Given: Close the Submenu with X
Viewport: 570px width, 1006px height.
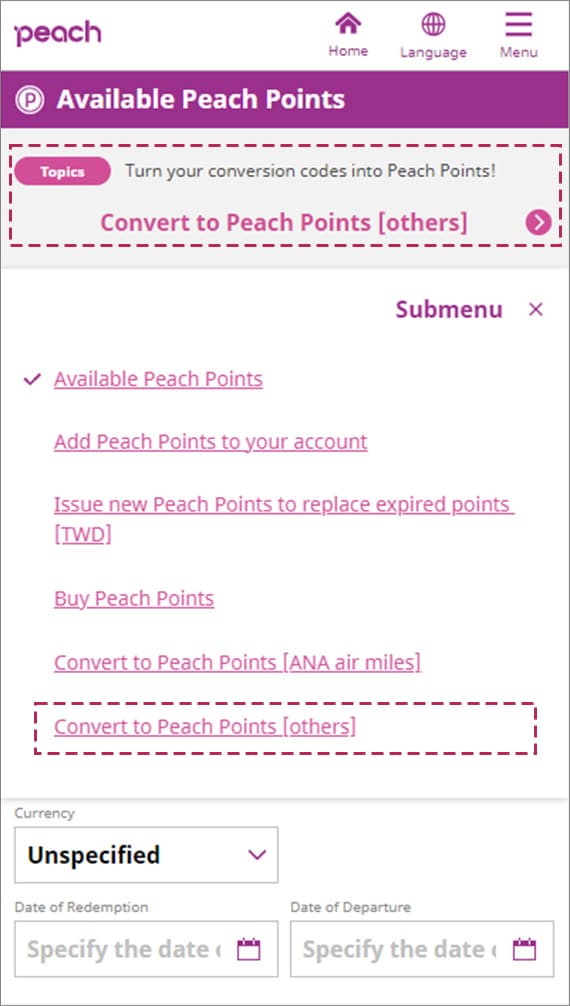Looking at the screenshot, I should 535,310.
